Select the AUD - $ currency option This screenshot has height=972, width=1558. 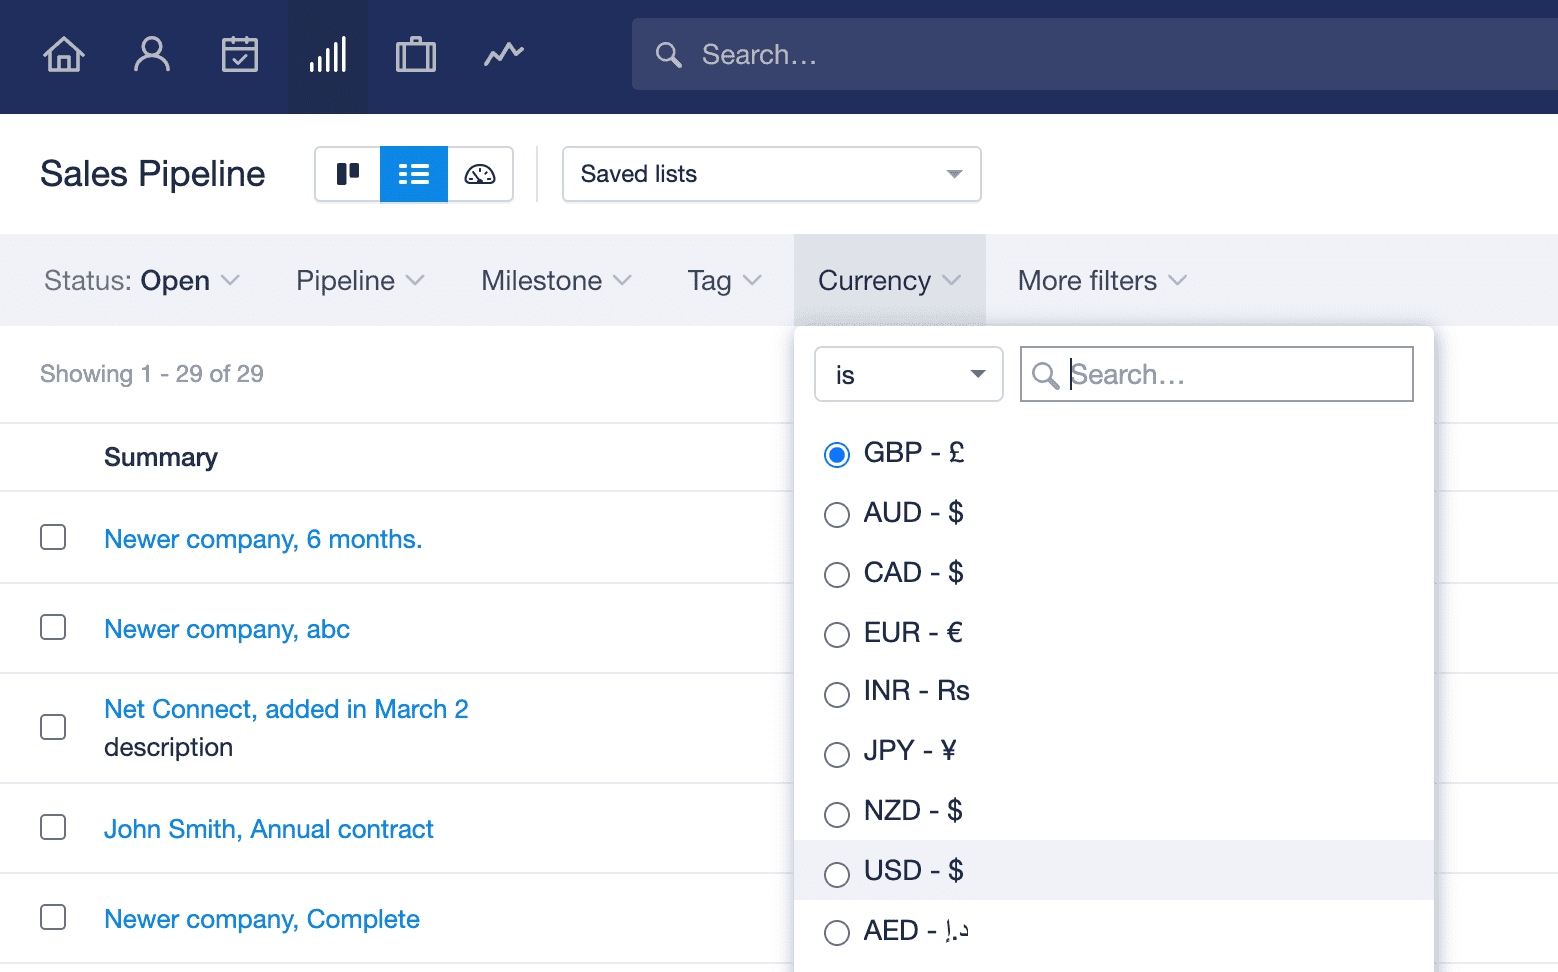(x=837, y=514)
